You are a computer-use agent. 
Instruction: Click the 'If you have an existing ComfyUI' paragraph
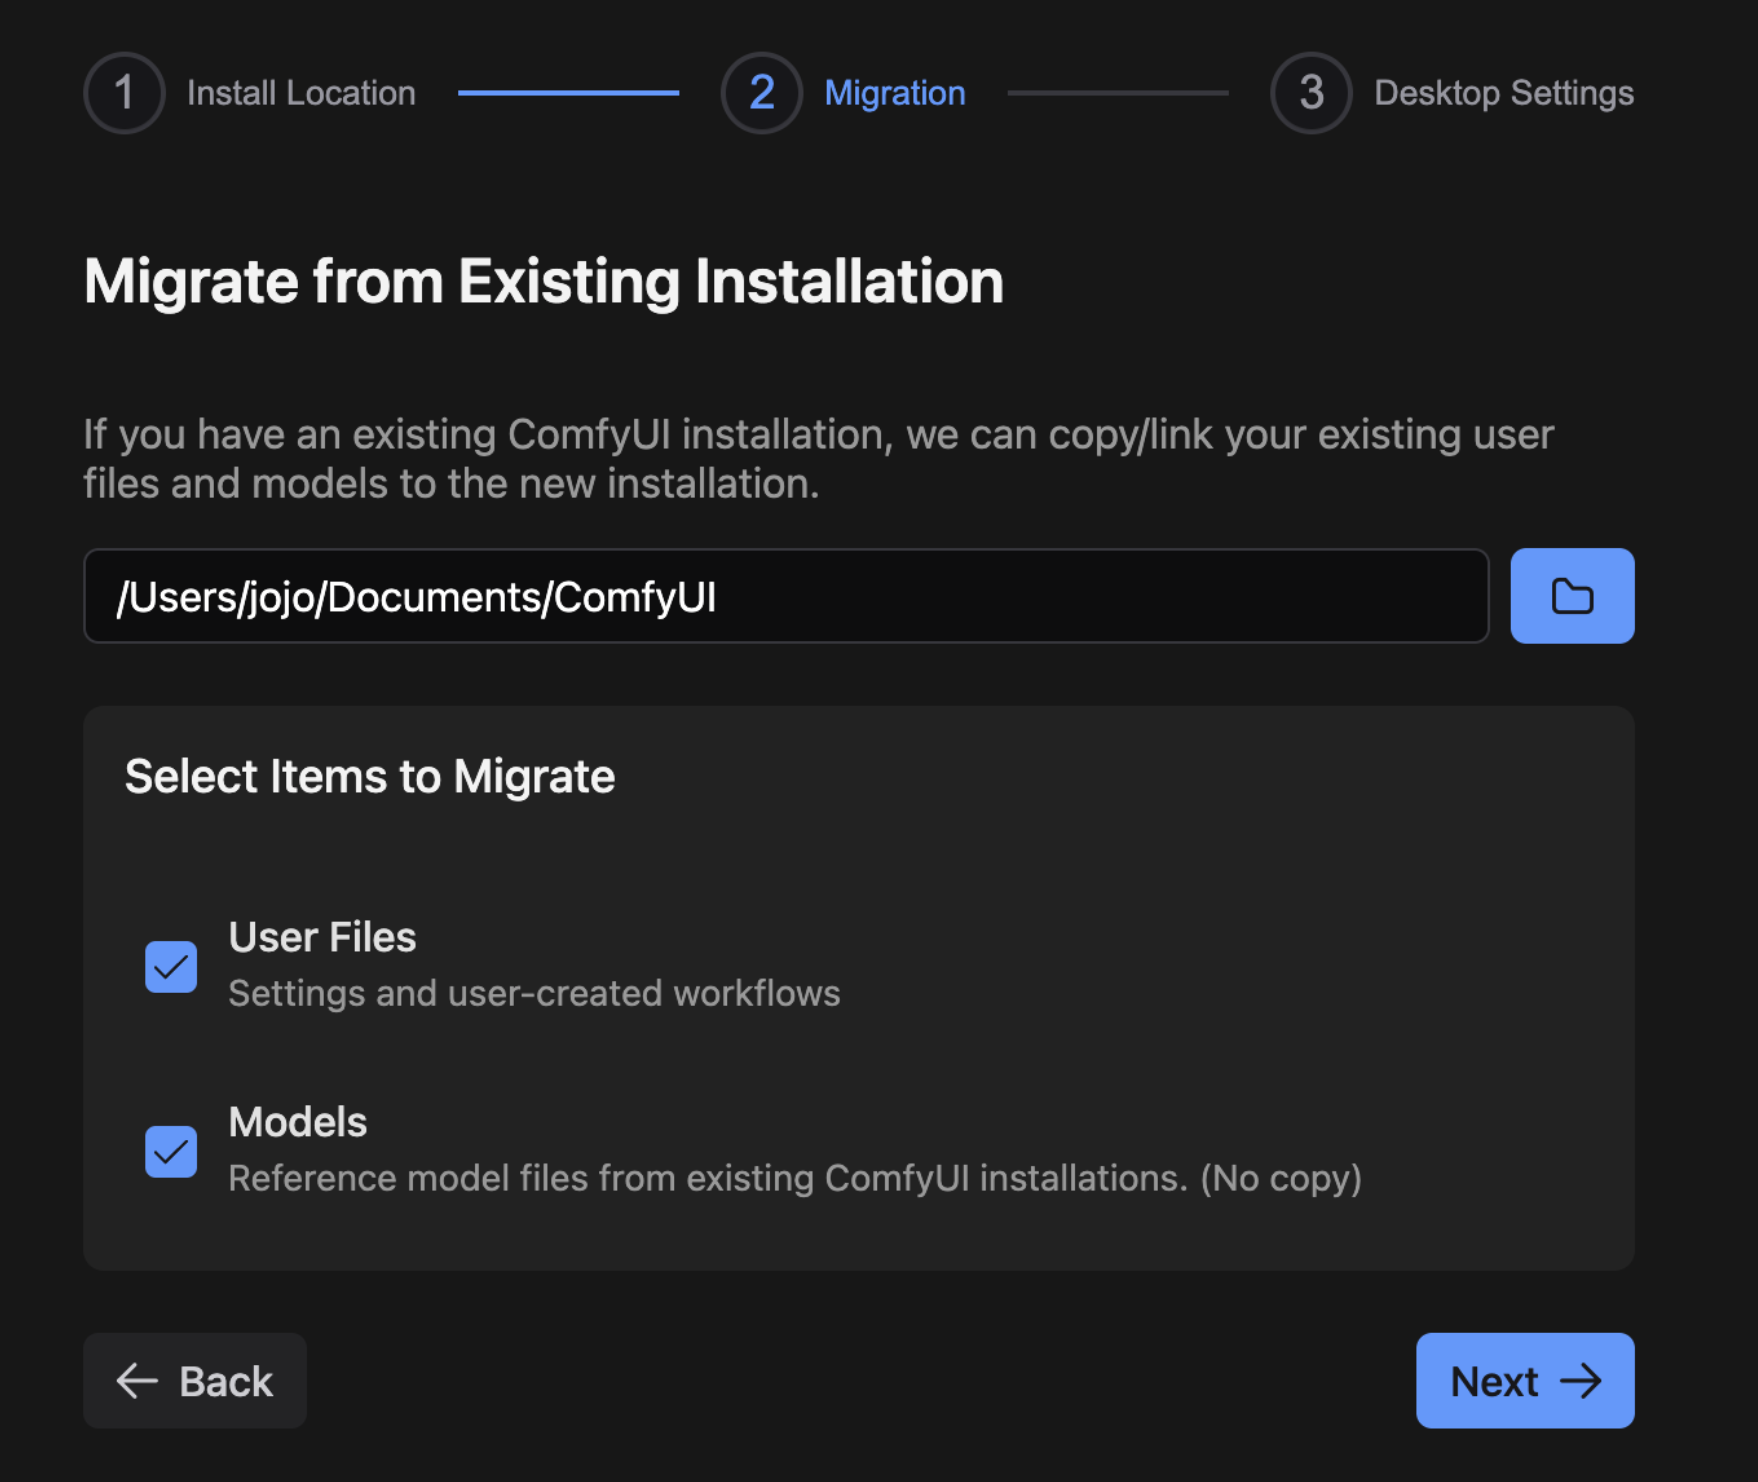click(818, 459)
